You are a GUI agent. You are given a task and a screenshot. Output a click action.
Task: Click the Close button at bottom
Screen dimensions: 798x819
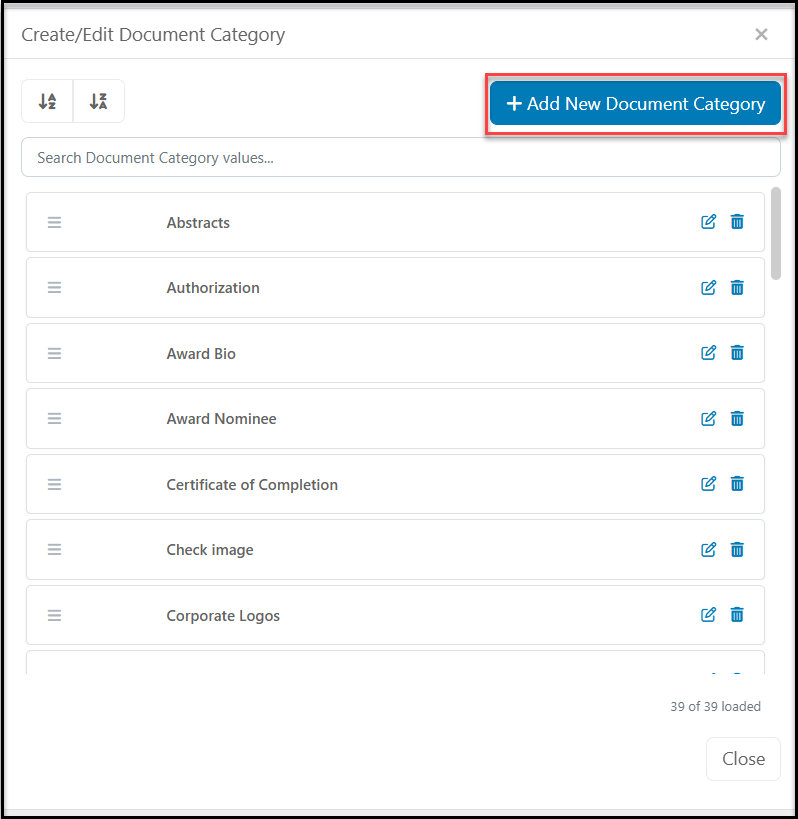pos(743,759)
